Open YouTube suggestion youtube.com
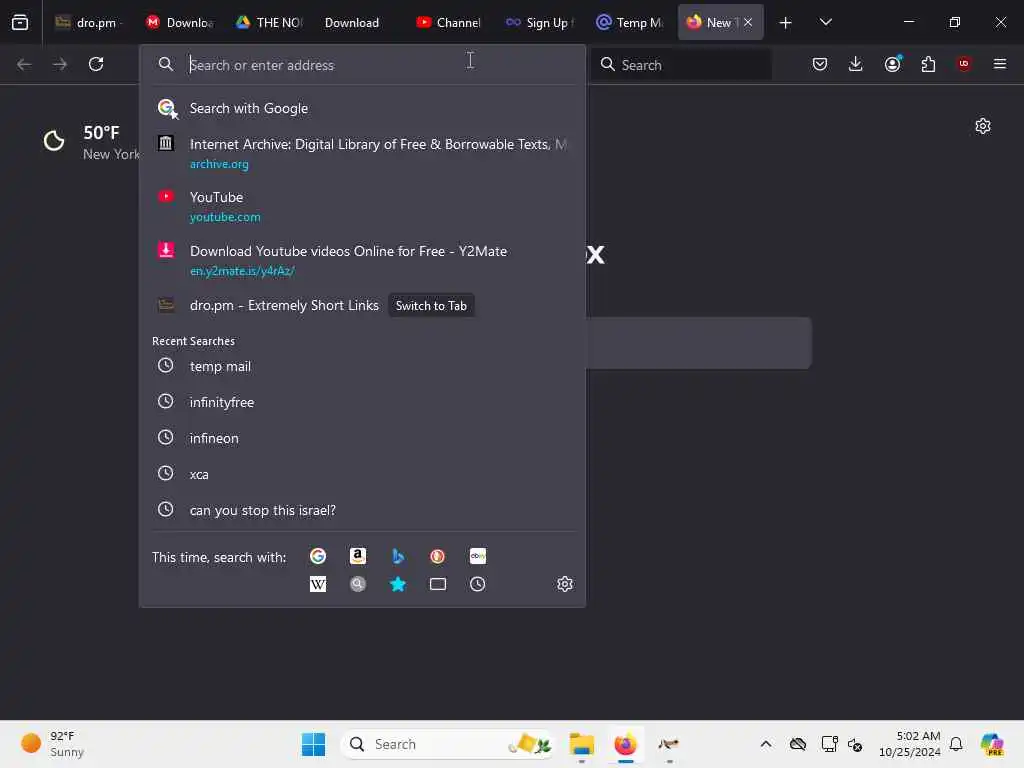1024x768 pixels. pos(362,206)
